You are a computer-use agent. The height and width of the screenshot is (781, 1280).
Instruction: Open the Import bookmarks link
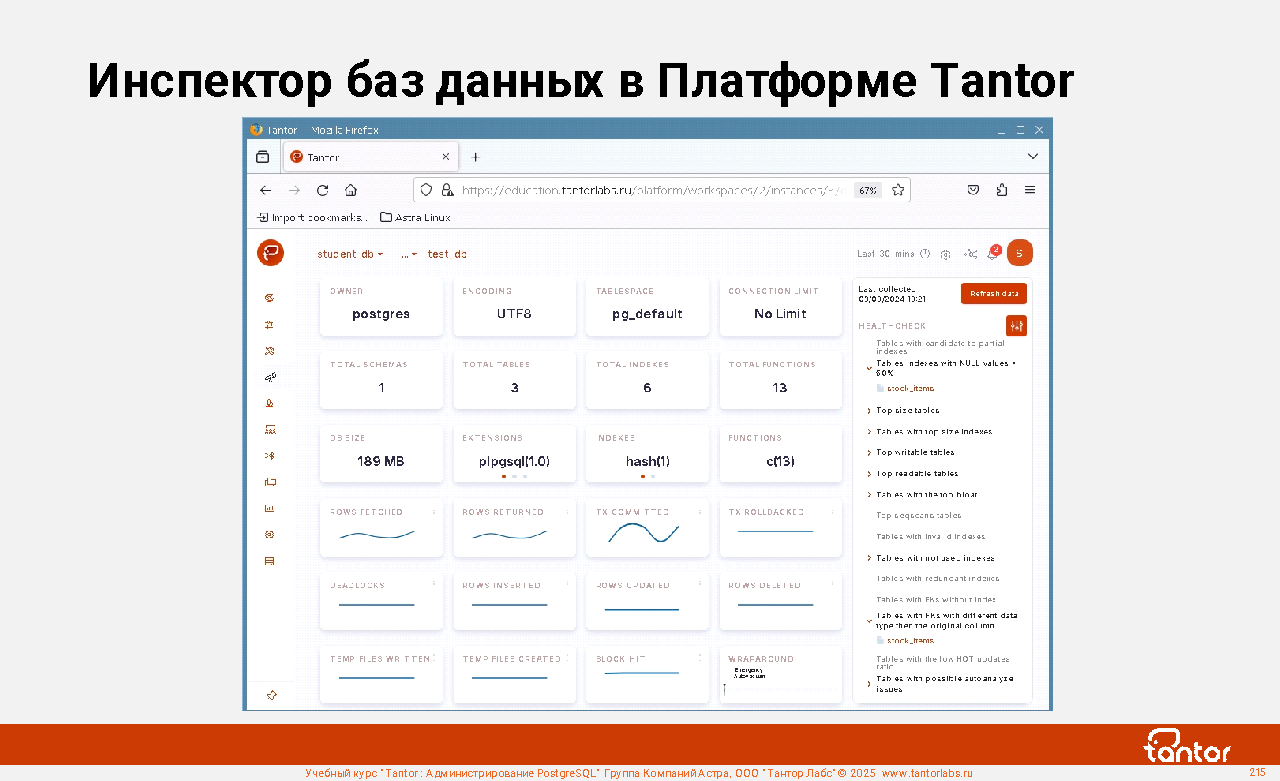[312, 217]
